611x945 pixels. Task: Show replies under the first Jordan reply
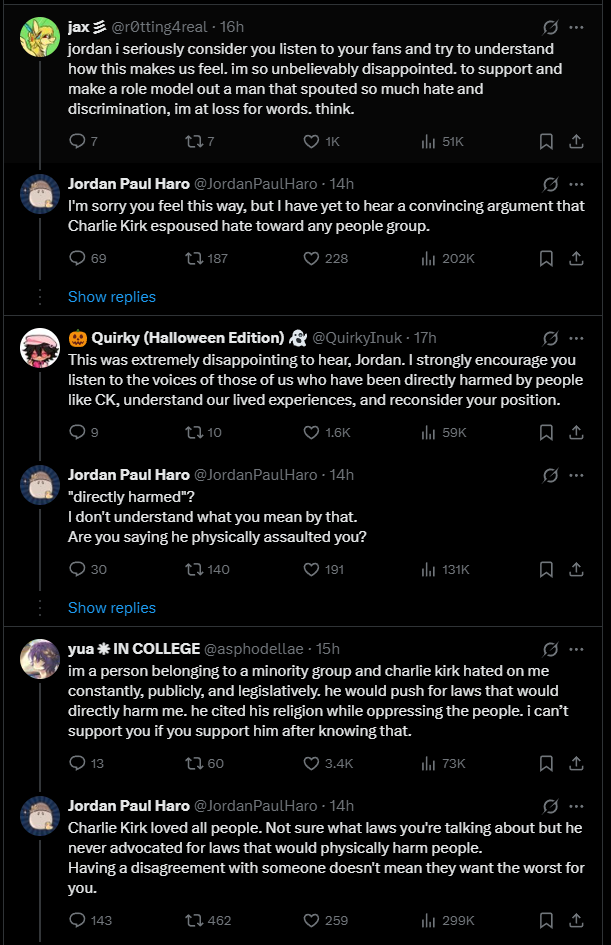point(111,297)
